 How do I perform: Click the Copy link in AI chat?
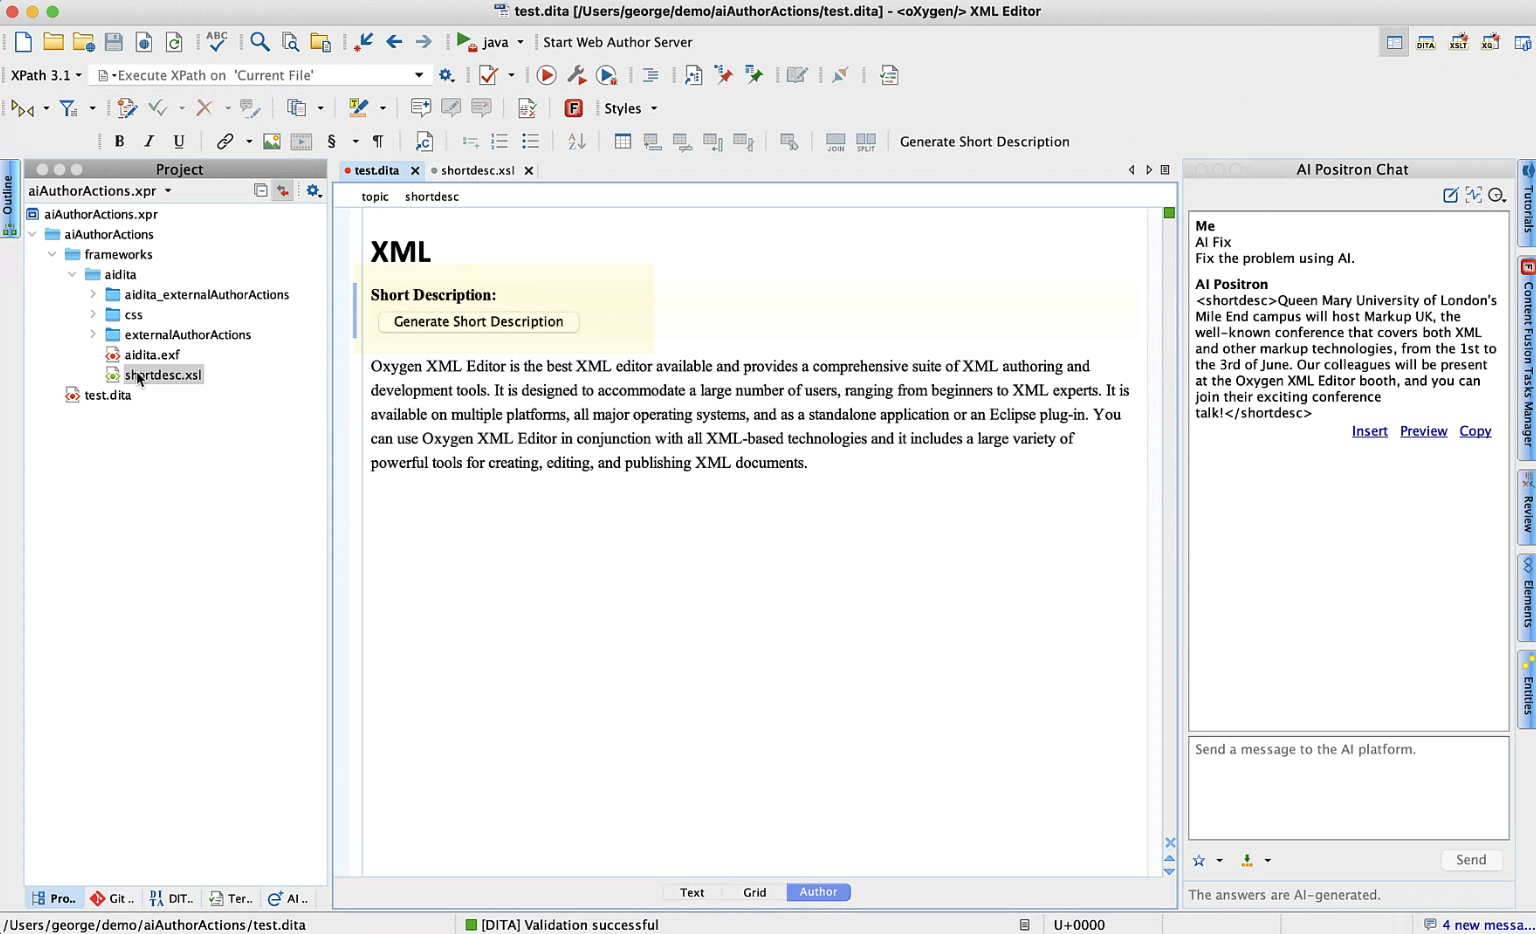tap(1475, 431)
